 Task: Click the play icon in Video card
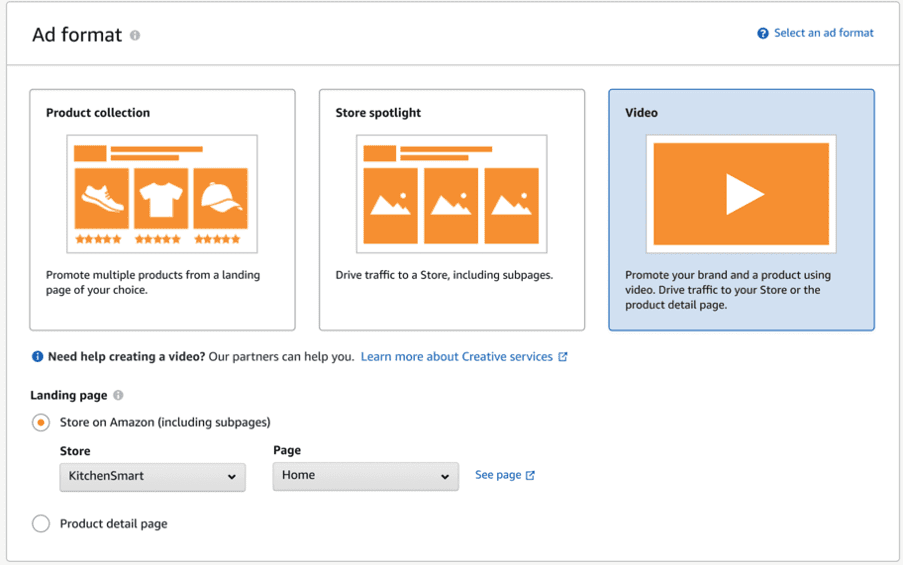coord(742,194)
